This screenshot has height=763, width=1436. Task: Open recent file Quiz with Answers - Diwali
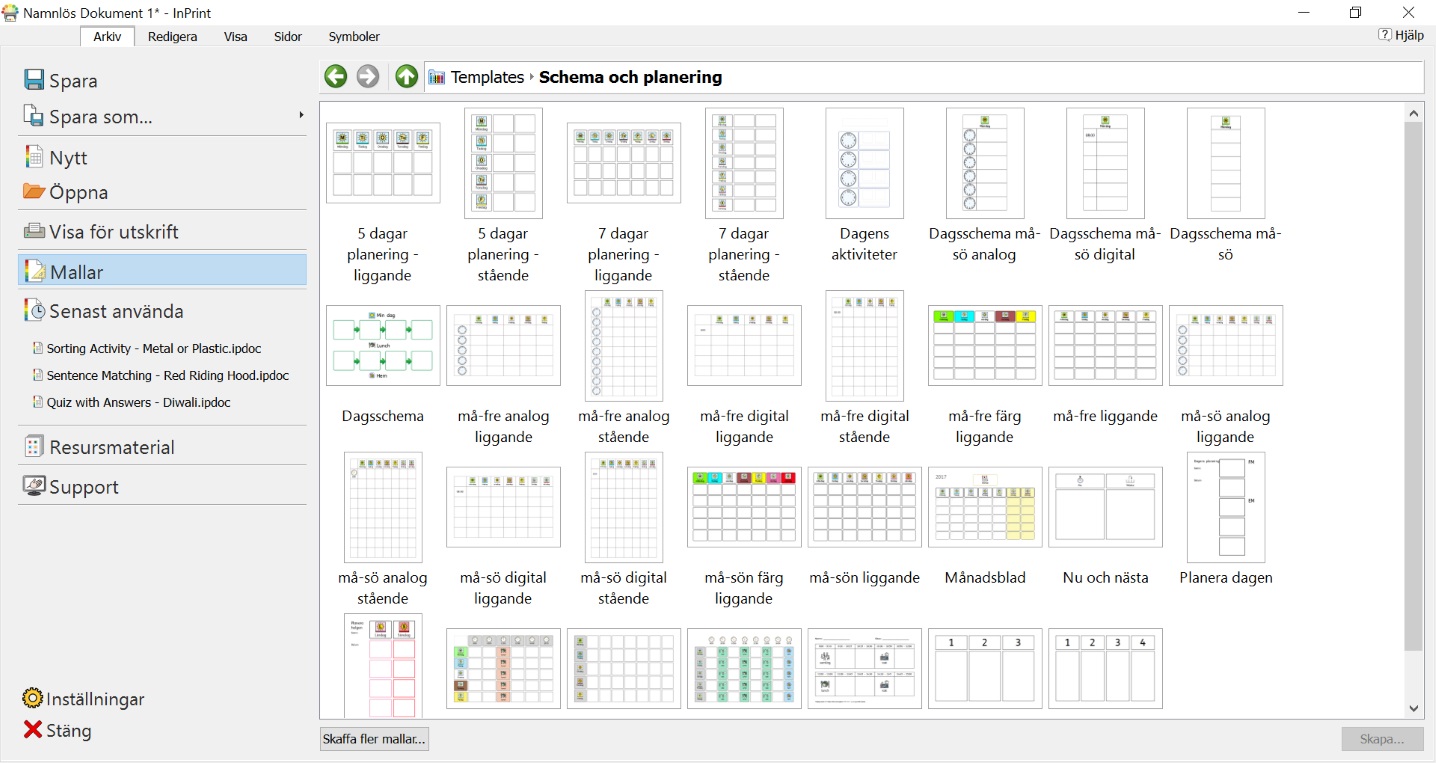139,403
